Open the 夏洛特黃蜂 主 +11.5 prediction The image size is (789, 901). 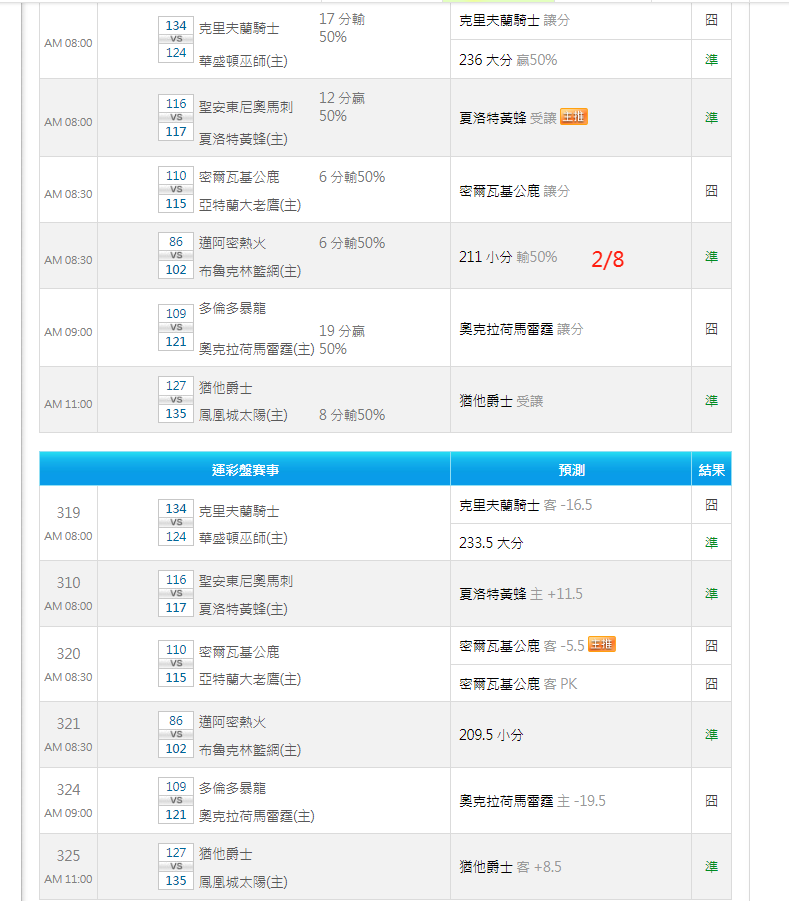(520, 594)
